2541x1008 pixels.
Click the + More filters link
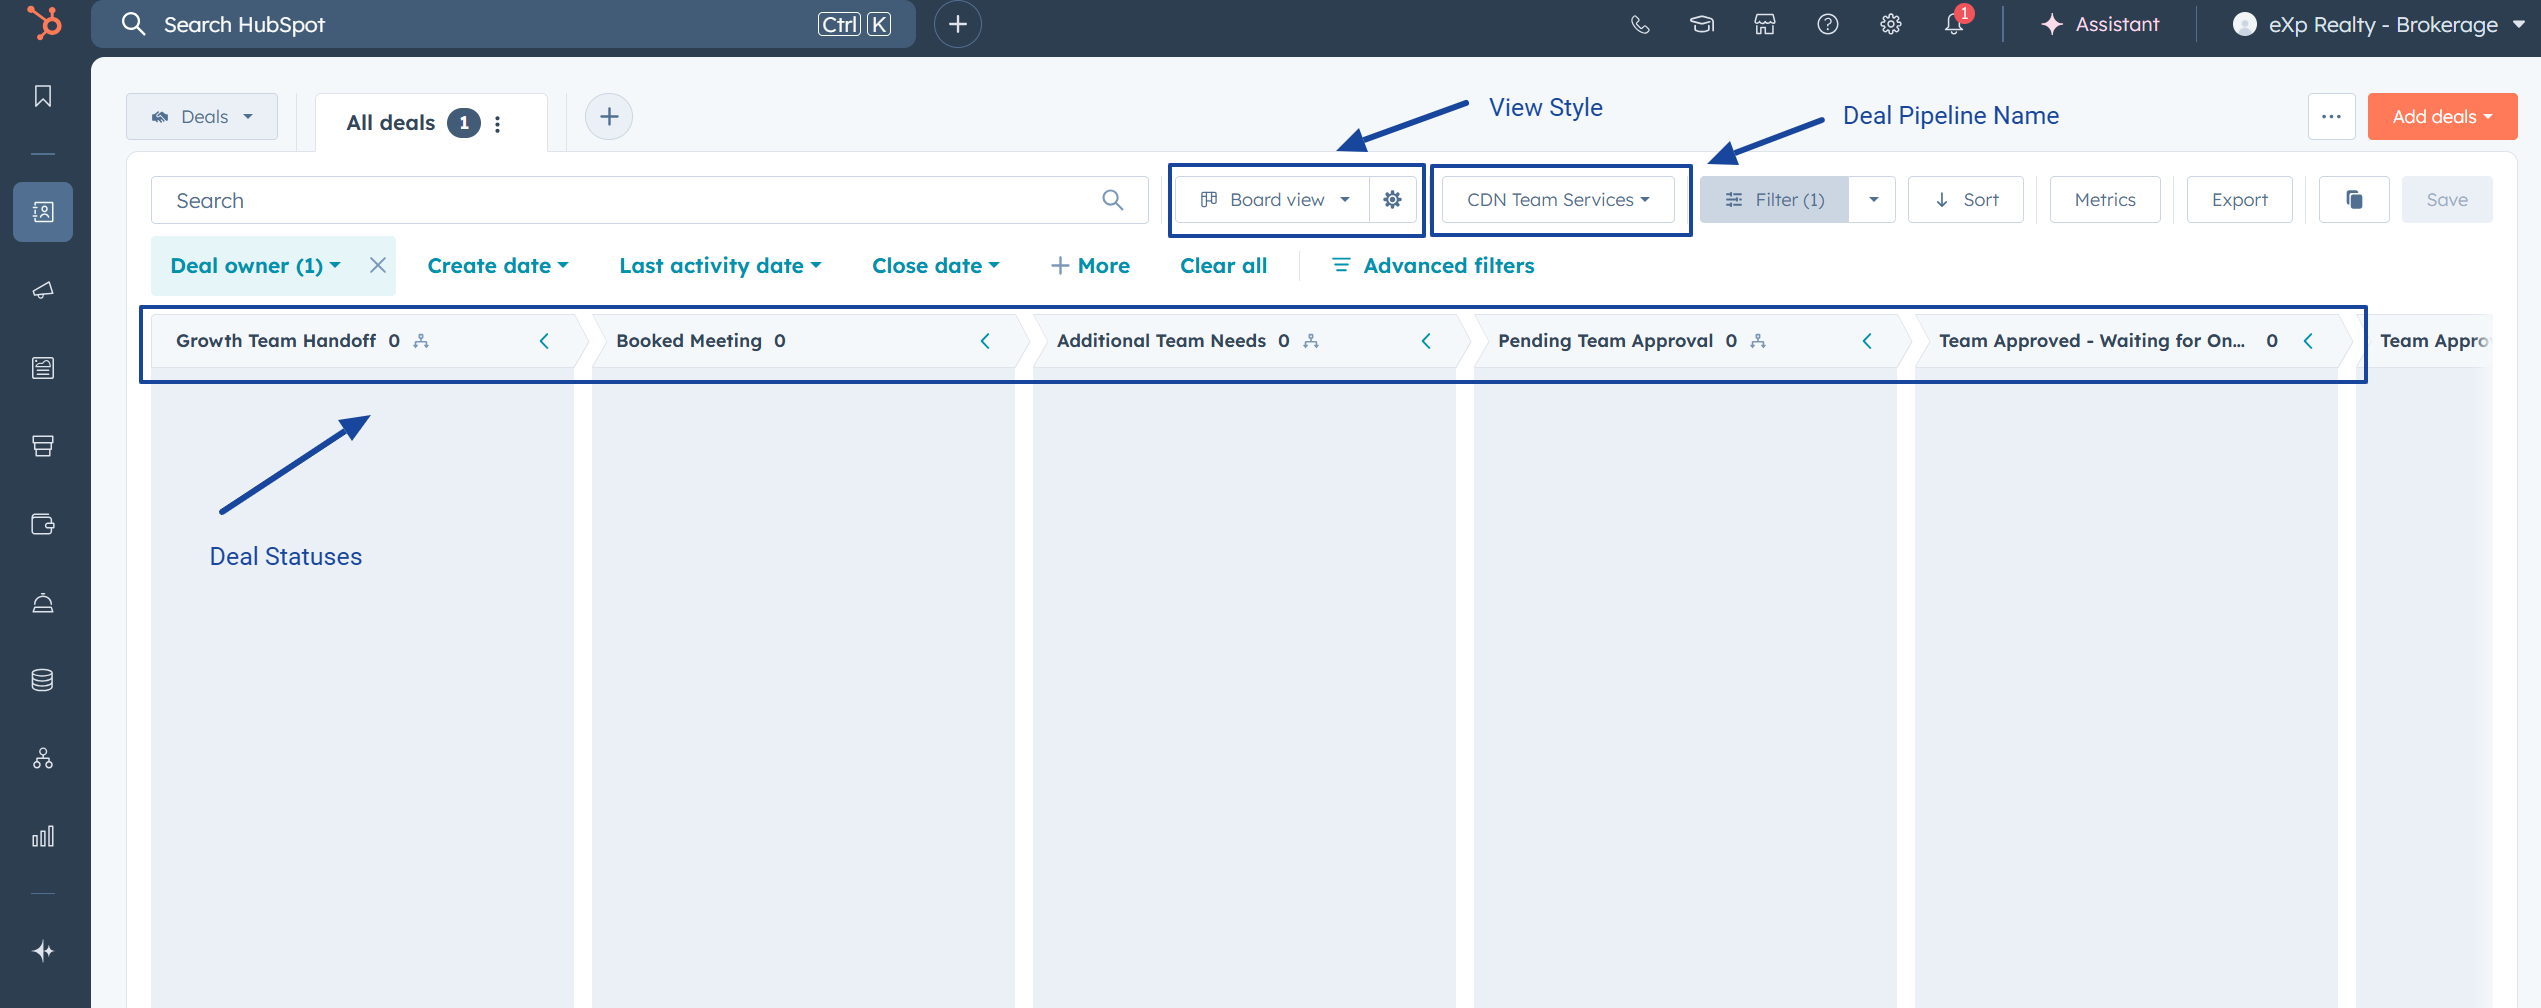1090,266
